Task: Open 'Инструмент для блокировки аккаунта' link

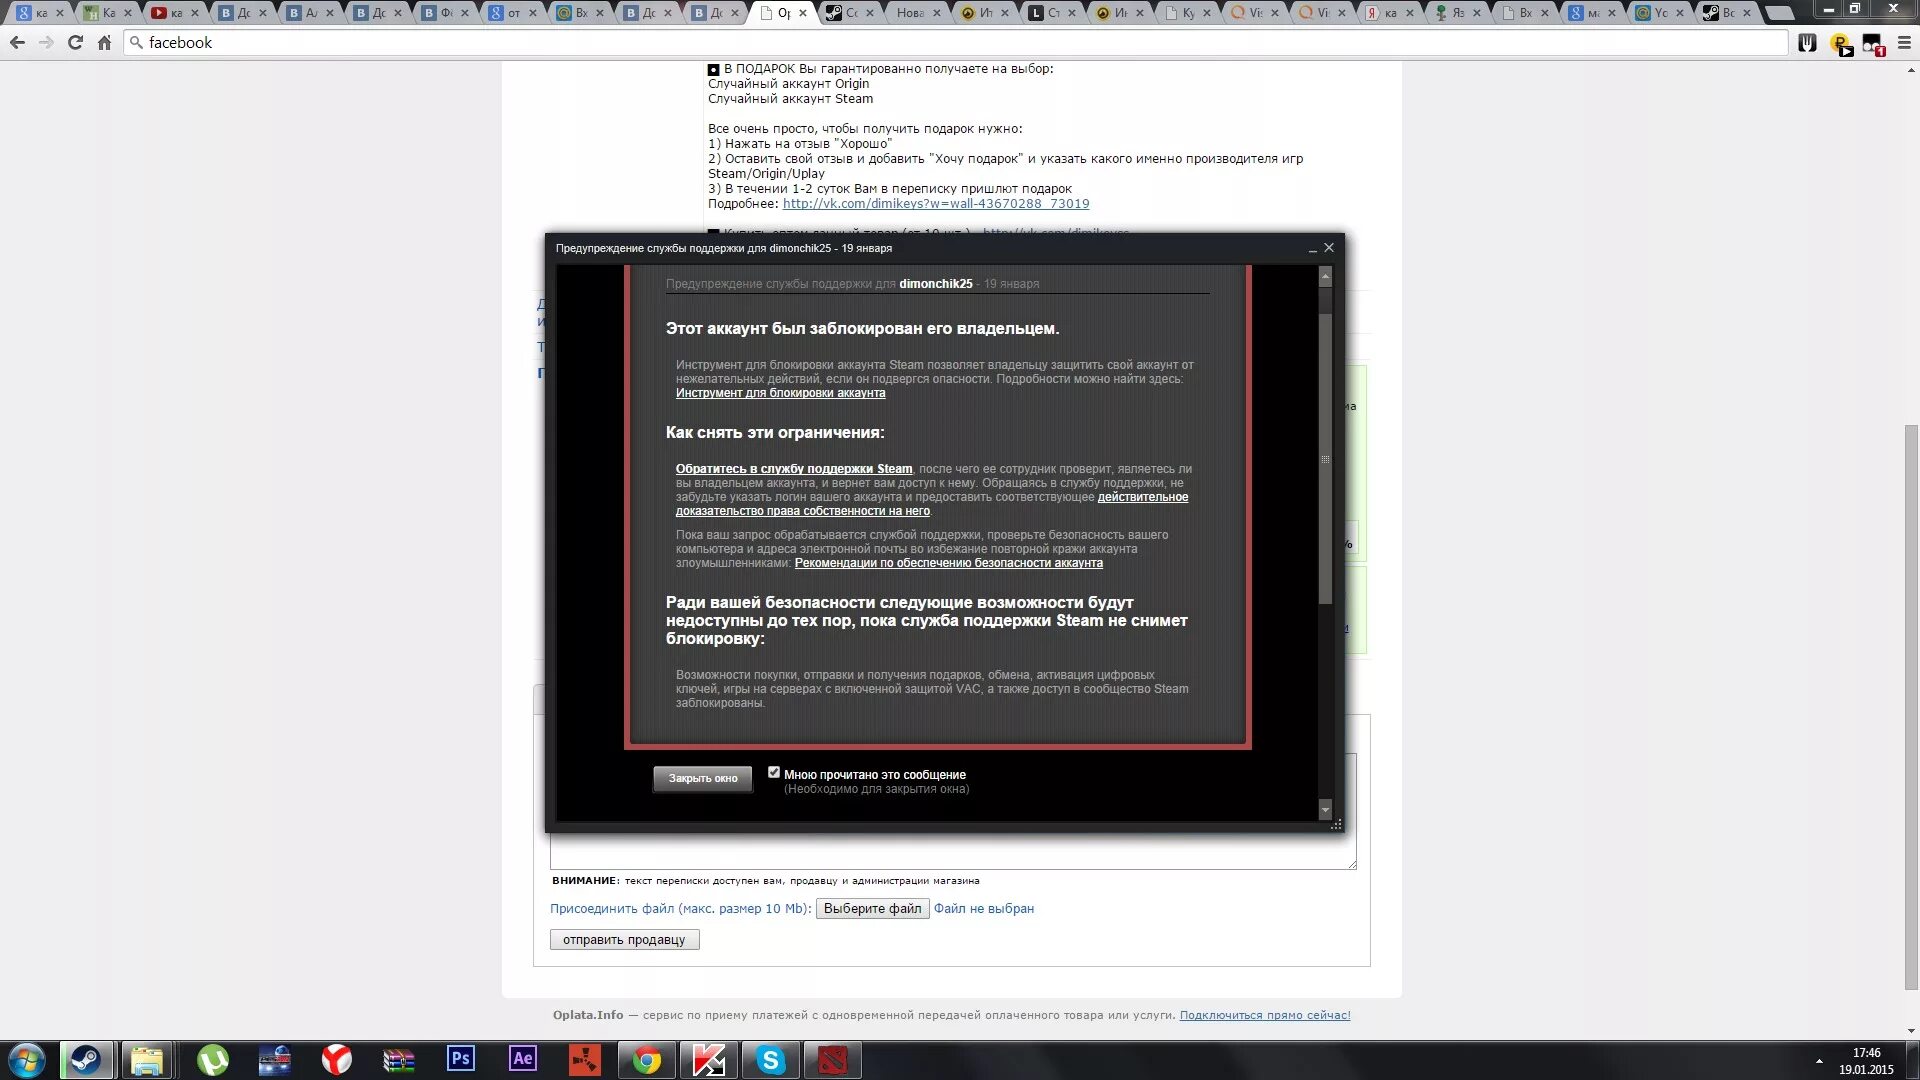Action: 780,393
